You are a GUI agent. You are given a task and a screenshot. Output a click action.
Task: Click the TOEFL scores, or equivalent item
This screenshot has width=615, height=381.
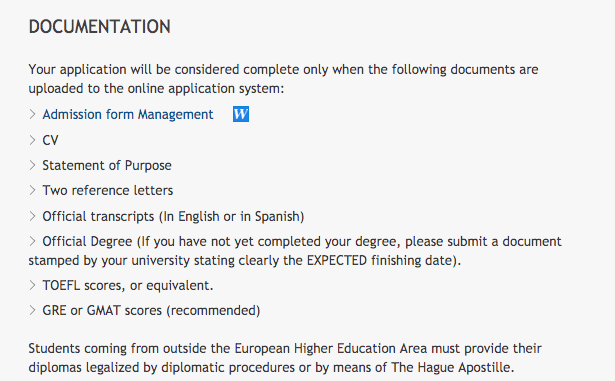[x=128, y=286]
